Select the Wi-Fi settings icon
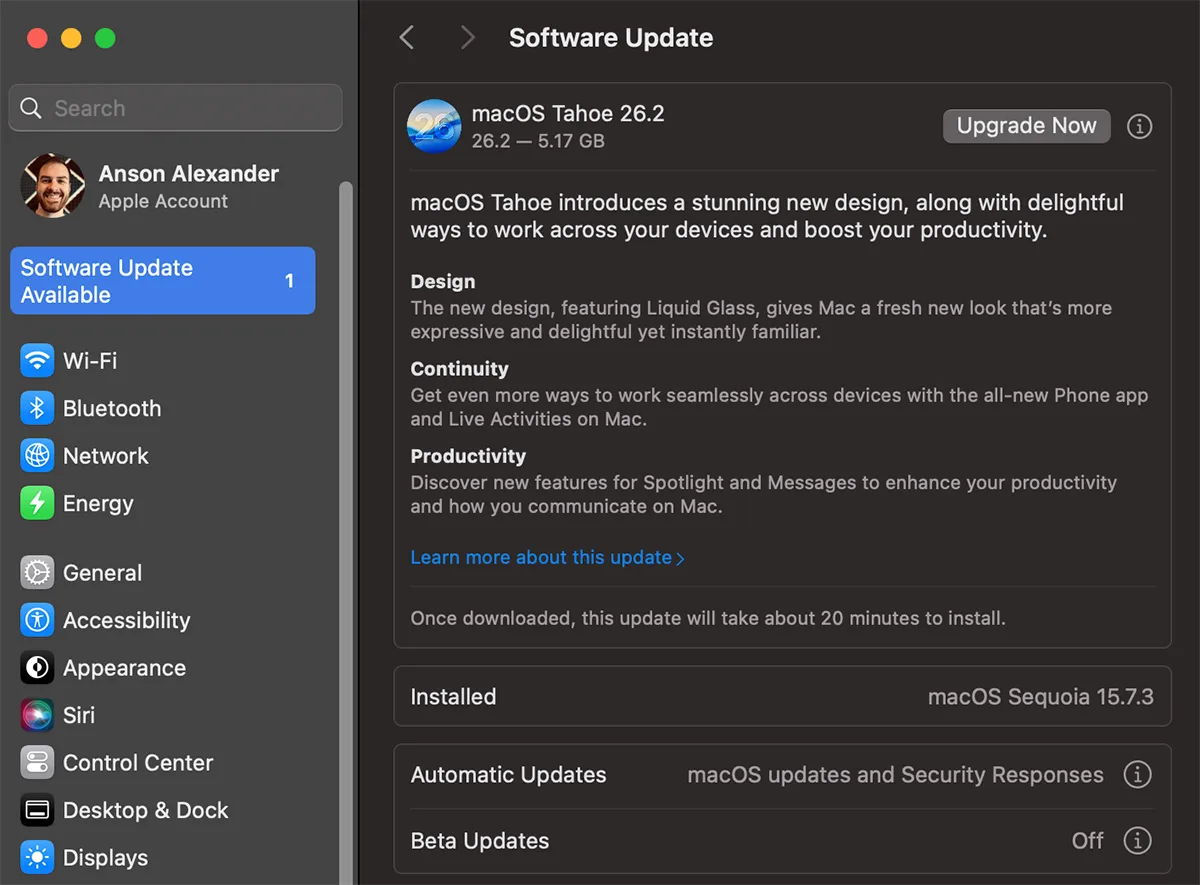The width and height of the screenshot is (1200, 885). point(36,360)
